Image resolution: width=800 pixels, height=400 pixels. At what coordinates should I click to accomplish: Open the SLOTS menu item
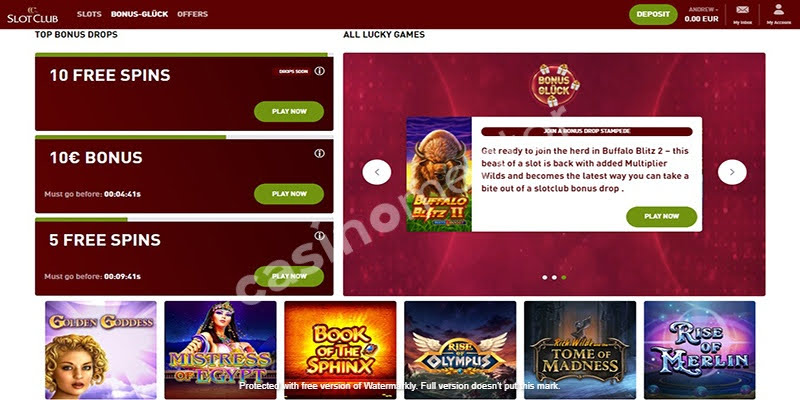point(89,14)
